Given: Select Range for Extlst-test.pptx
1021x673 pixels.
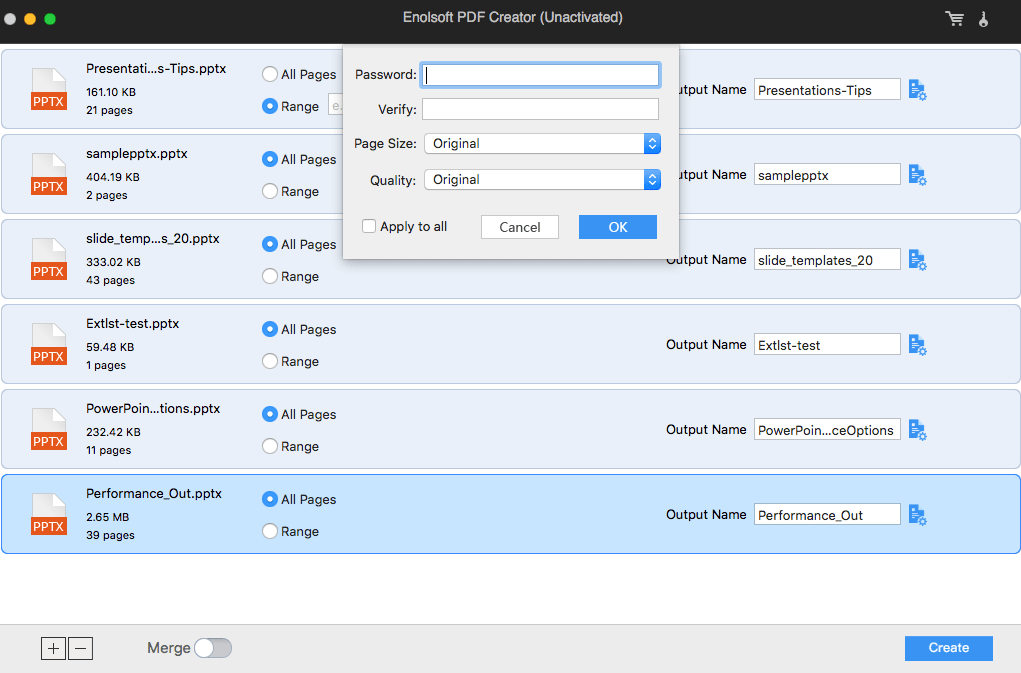Looking at the screenshot, I should (x=270, y=361).
